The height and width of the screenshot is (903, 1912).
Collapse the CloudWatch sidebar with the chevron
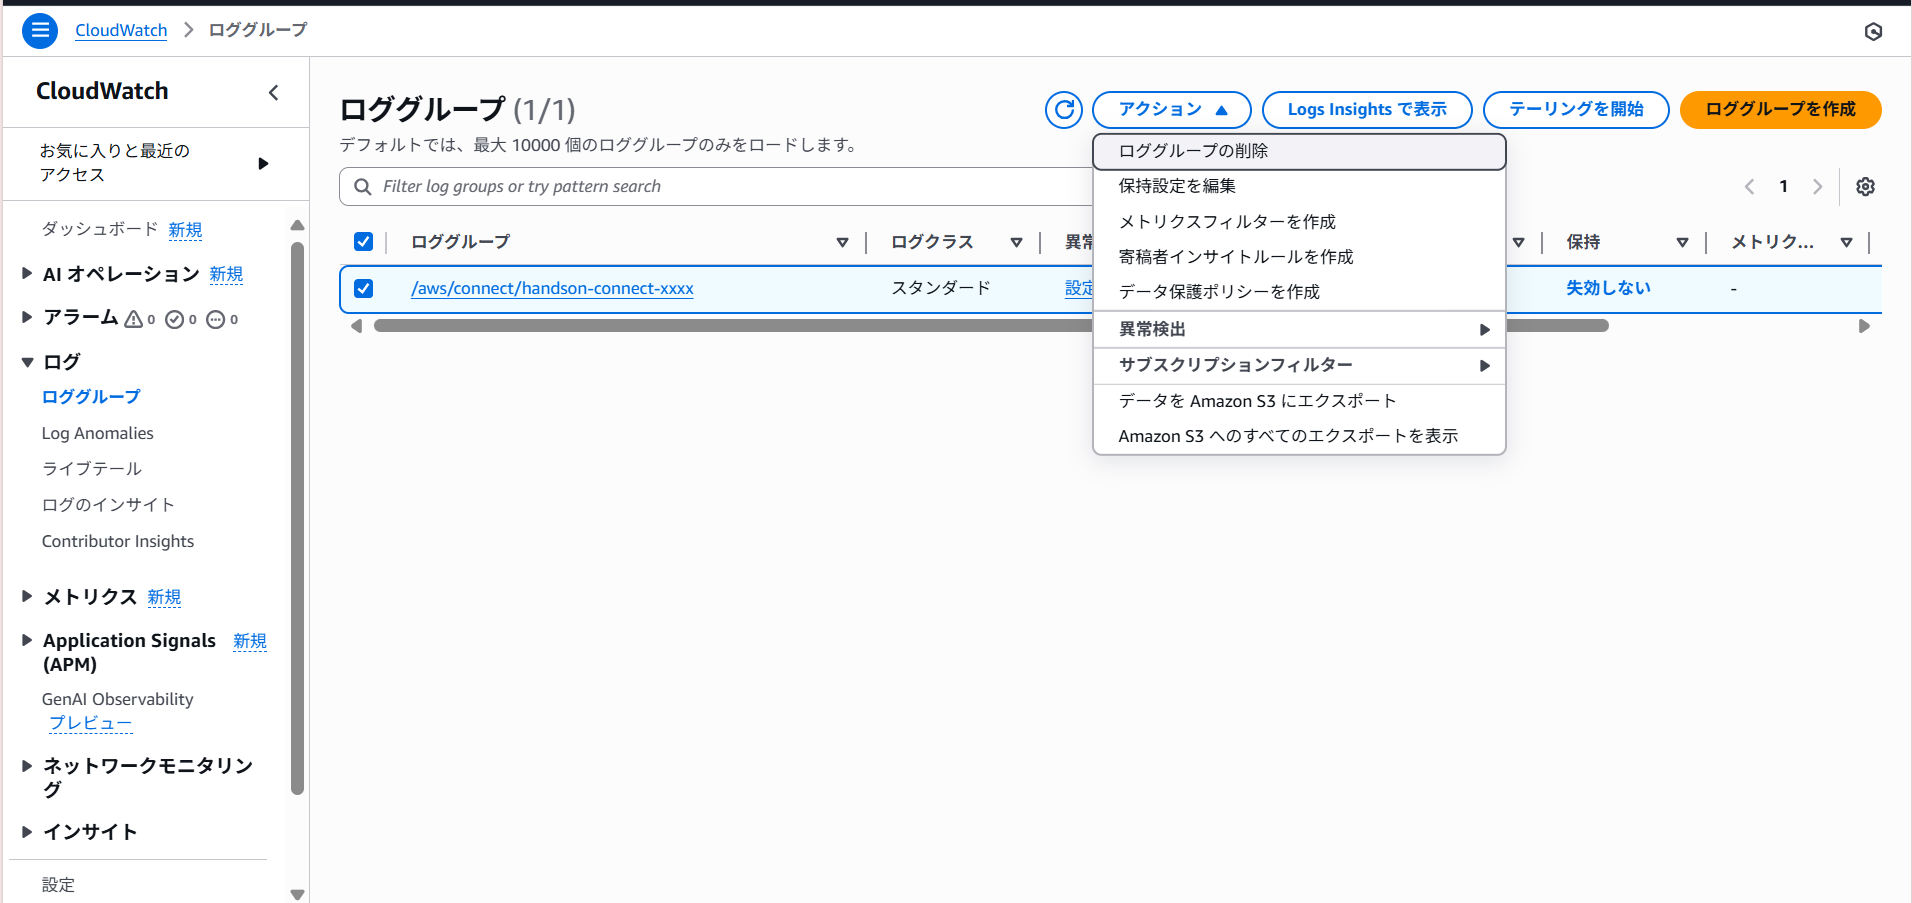274,92
